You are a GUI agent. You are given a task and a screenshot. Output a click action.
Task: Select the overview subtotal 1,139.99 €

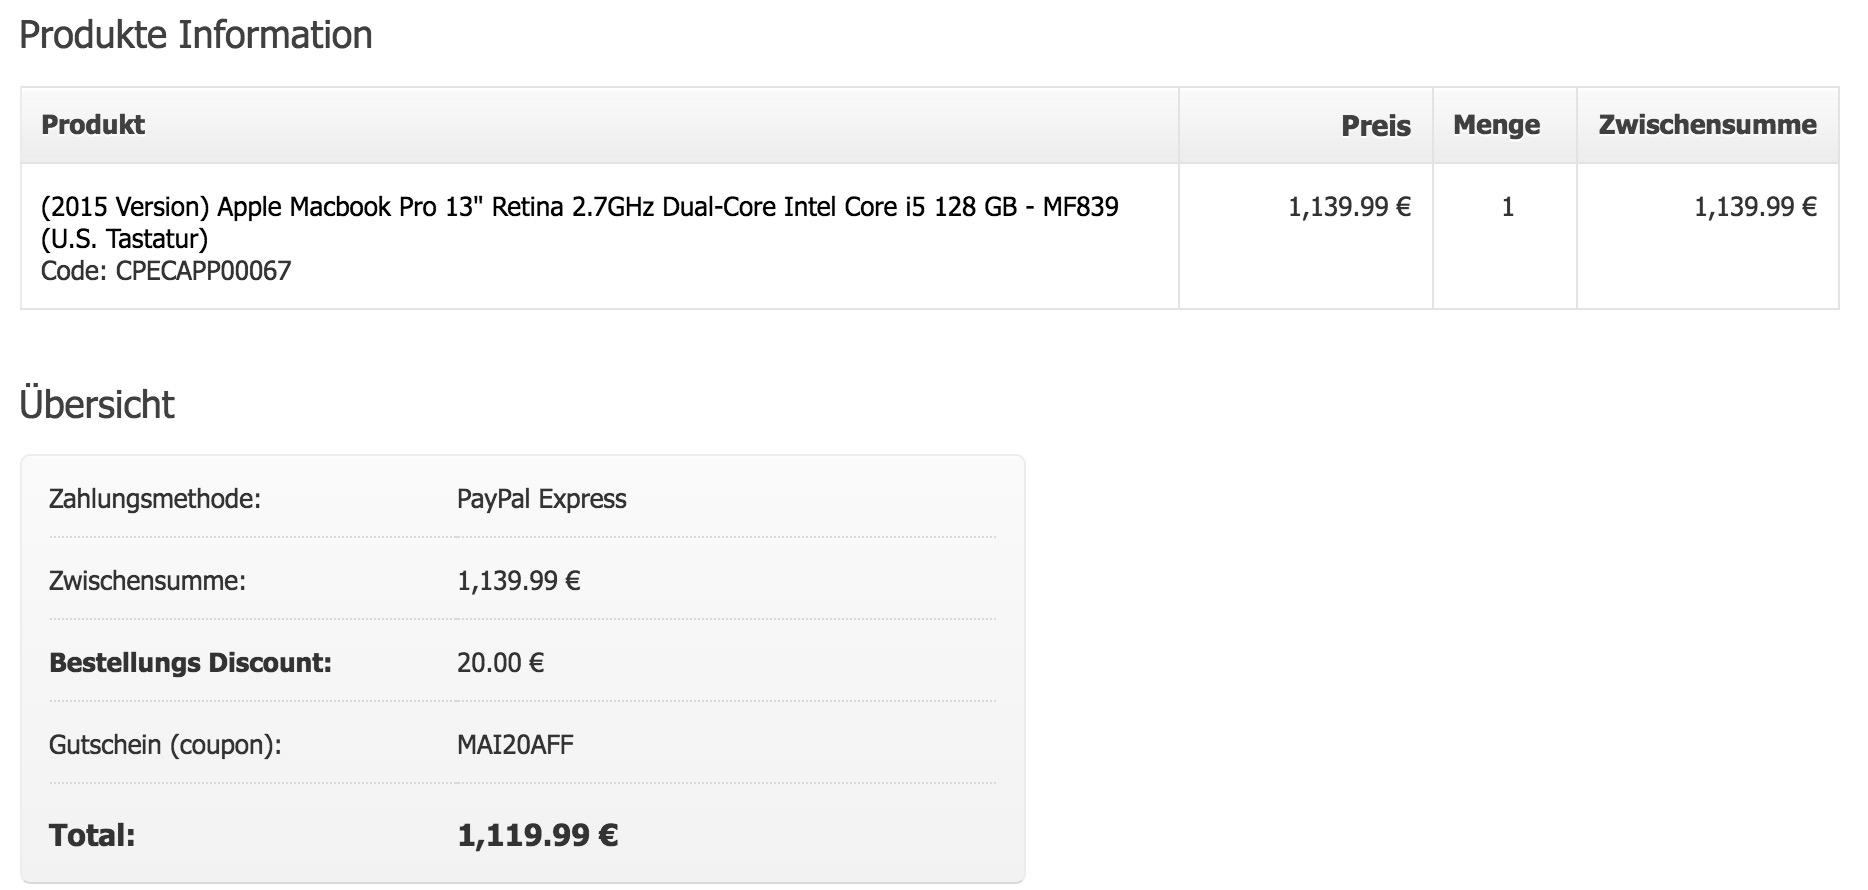(519, 581)
